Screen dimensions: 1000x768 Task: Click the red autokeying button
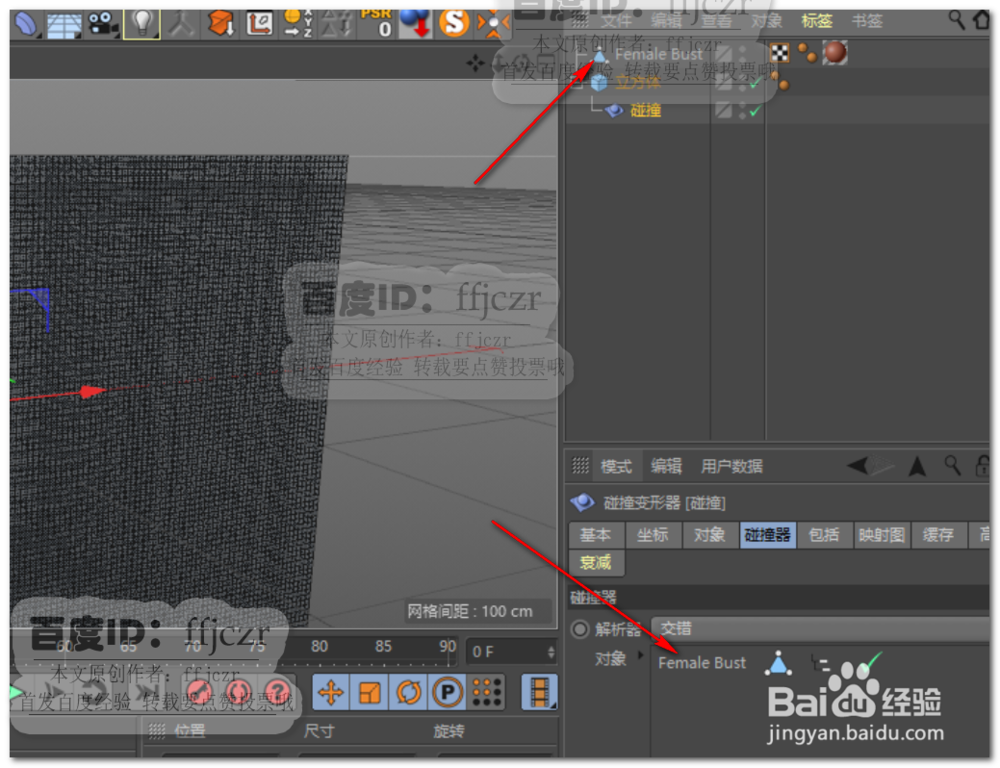239,691
